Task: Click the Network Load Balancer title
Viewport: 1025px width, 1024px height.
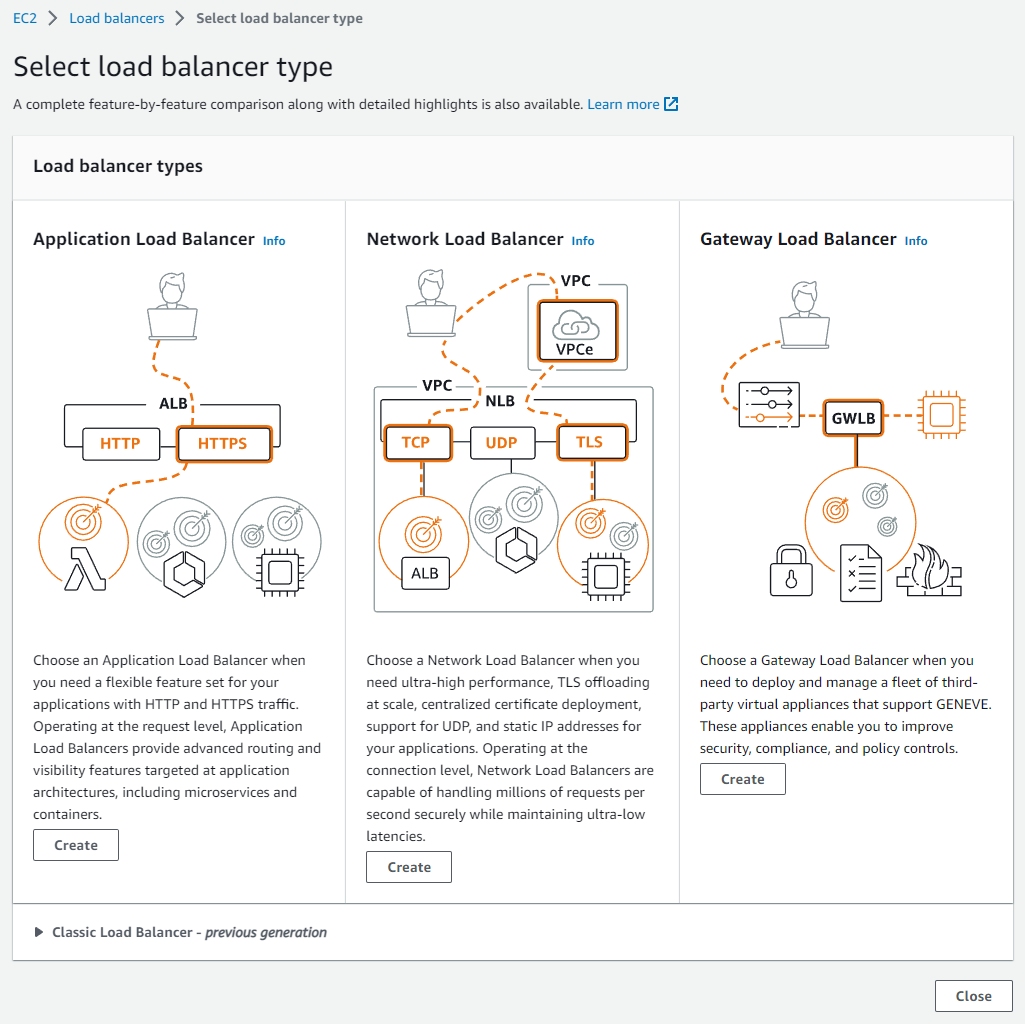Action: pyautogui.click(x=465, y=239)
